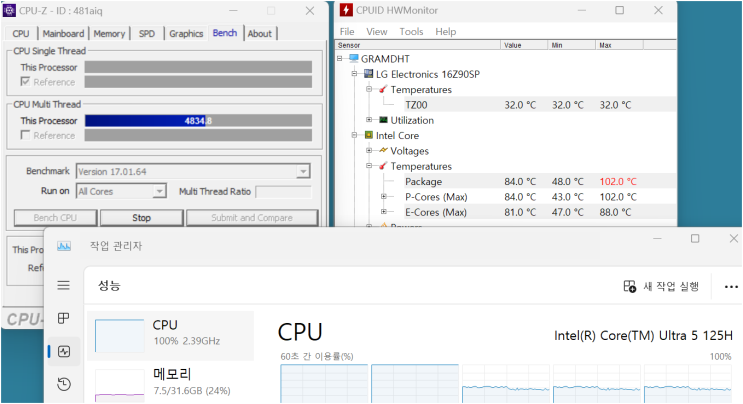Switch to the About tab
This screenshot has height=404, width=743.
(x=260, y=34)
